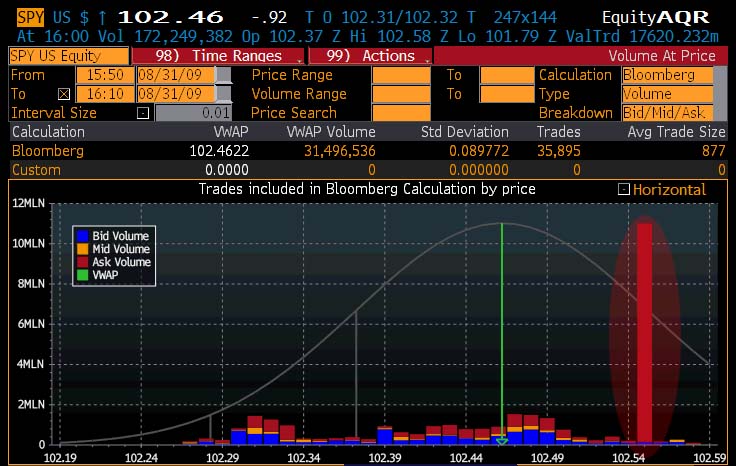The width and height of the screenshot is (736, 466).
Task: Open the To date calendar picker
Action: pos(224,94)
